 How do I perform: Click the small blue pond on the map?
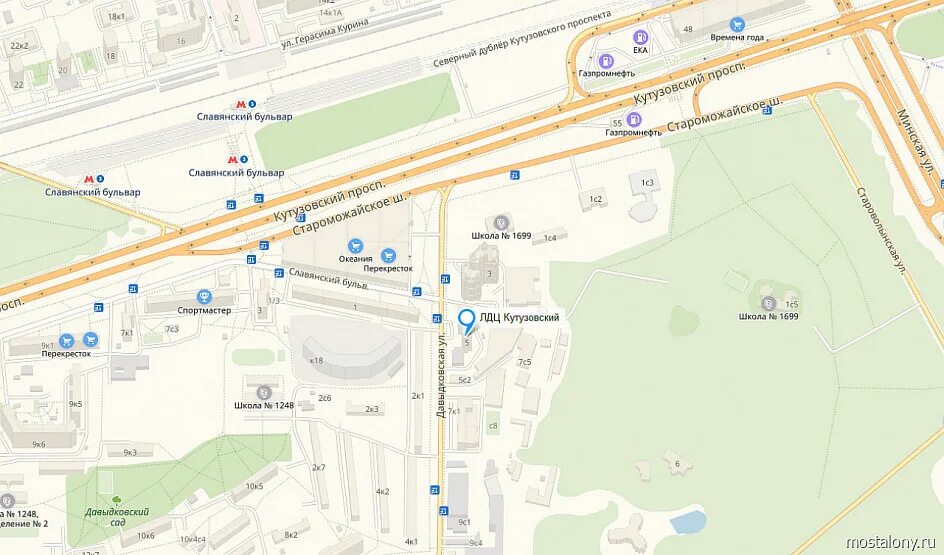click(x=688, y=521)
